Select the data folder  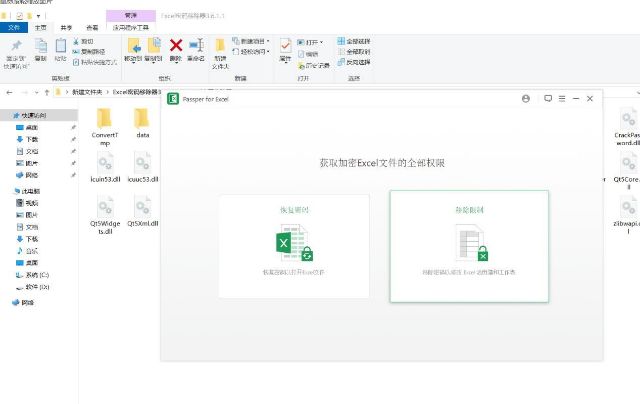pyautogui.click(x=142, y=123)
